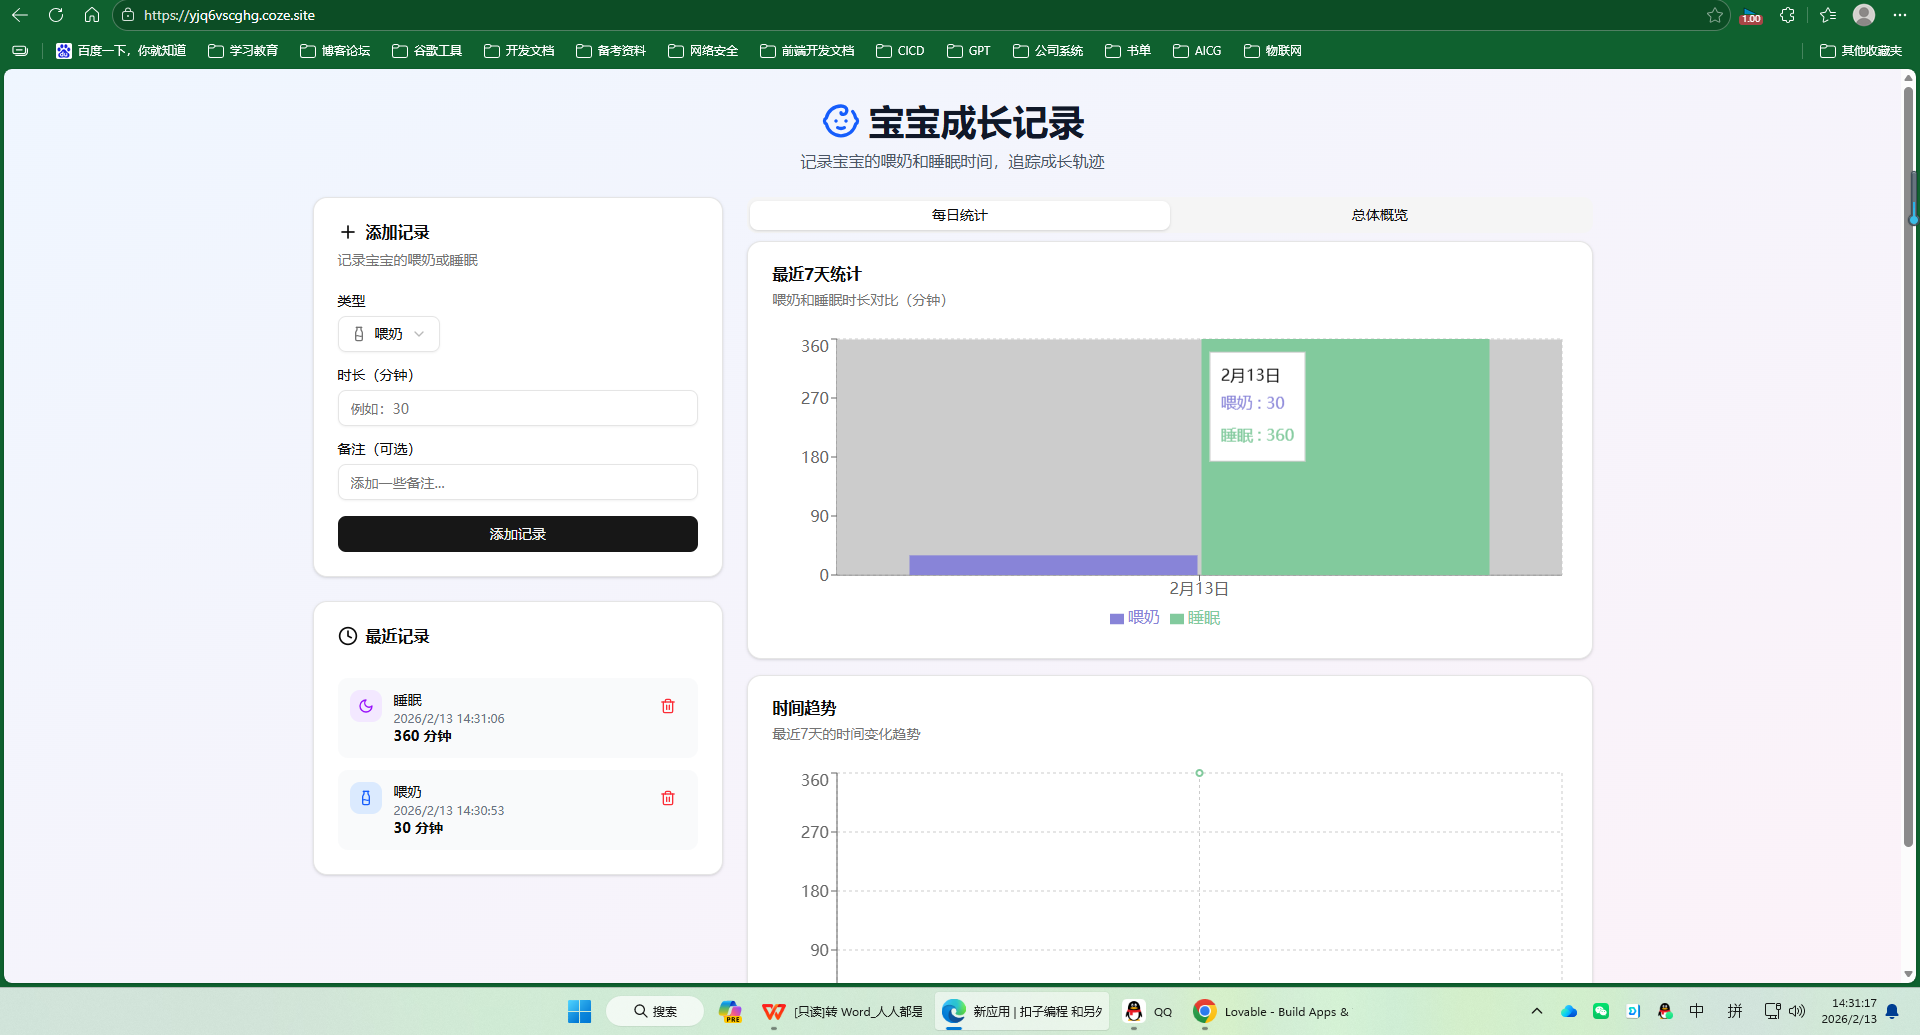Click the clock icon beside 最近记录
Screen dimensions: 1920x1035
point(347,636)
